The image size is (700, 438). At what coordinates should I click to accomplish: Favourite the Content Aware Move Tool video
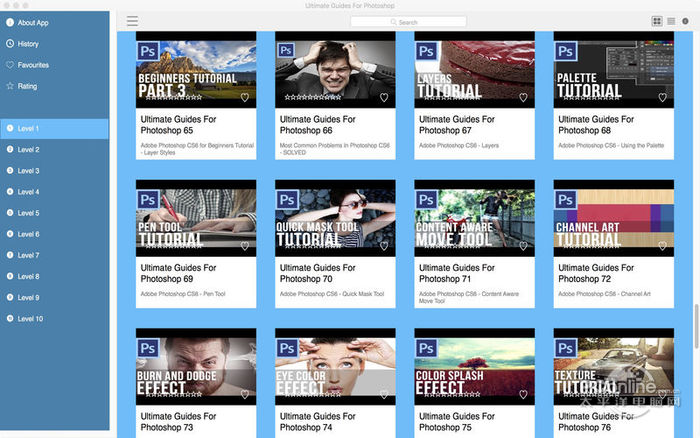pyautogui.click(x=523, y=246)
